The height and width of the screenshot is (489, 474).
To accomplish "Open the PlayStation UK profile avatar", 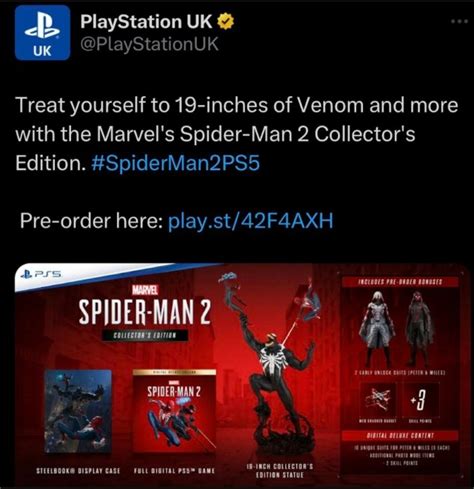I will (x=42, y=33).
